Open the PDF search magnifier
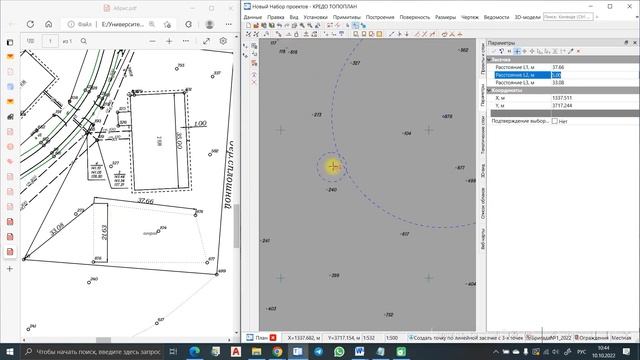The image size is (640, 360). click(84, 41)
